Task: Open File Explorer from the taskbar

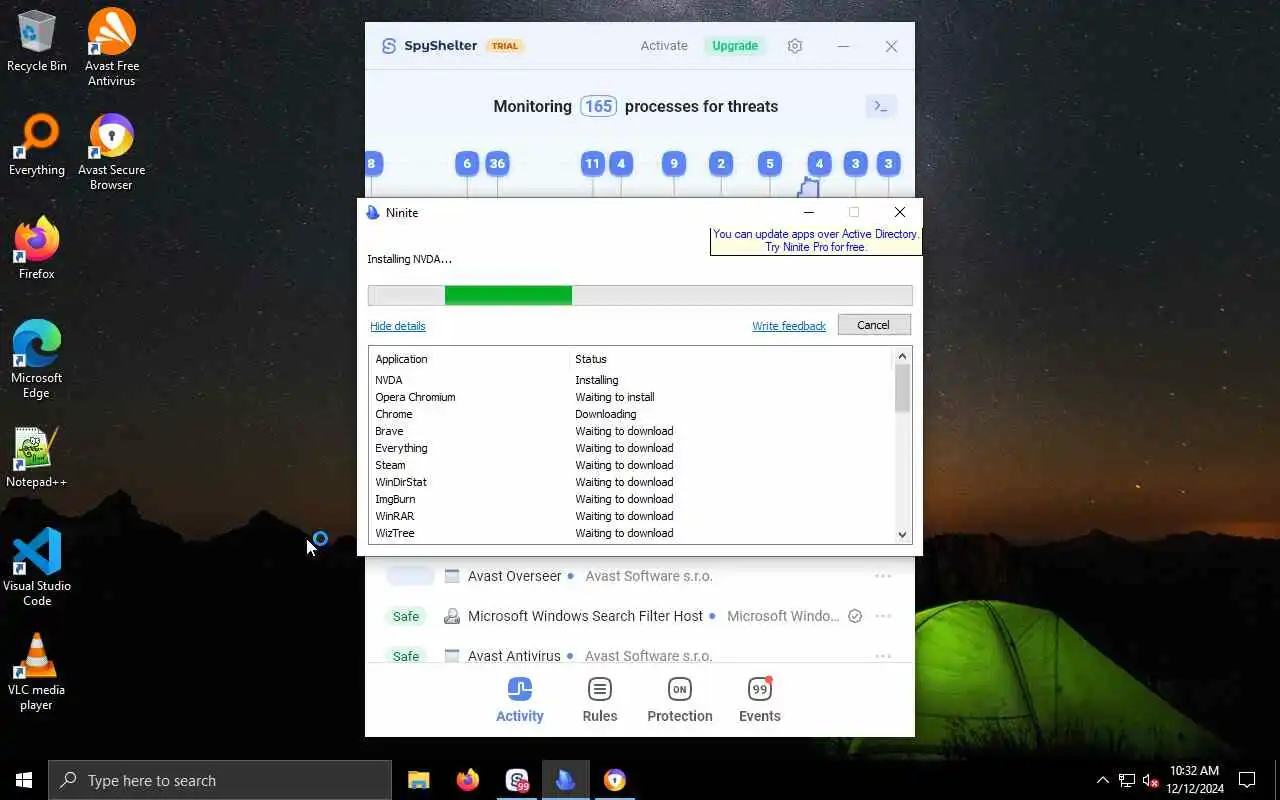Action: point(419,780)
